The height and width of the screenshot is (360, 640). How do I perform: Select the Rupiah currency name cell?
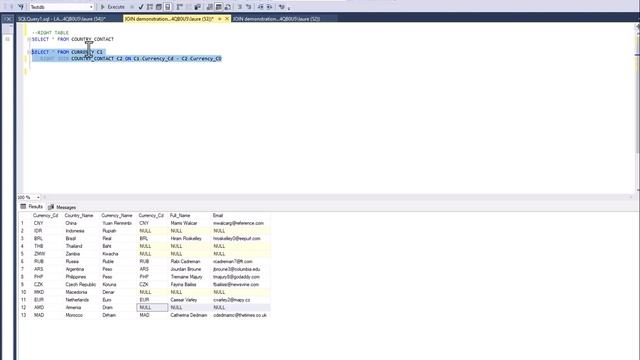click(x=118, y=231)
